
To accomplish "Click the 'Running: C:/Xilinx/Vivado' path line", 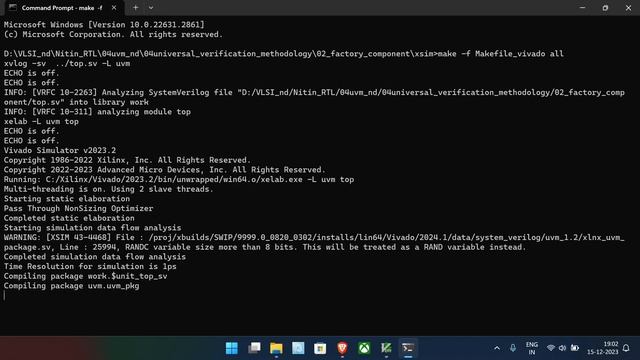I will 179,180.
